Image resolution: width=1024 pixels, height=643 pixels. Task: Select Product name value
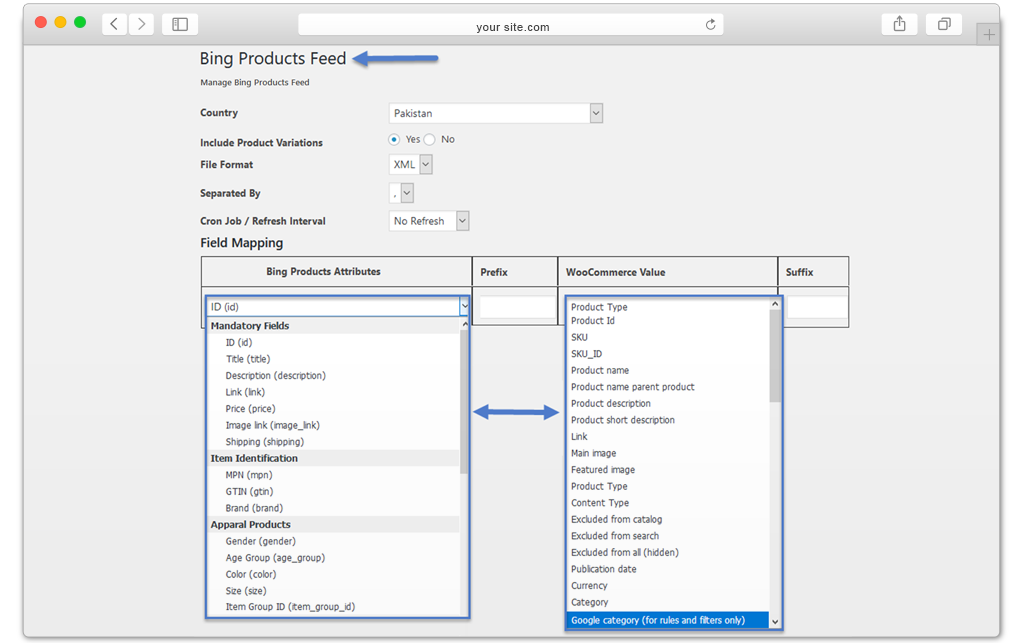tap(600, 370)
